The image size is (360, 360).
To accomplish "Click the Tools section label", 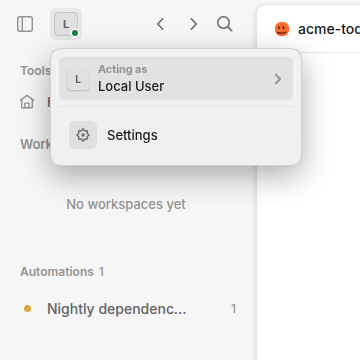I will click(x=35, y=71).
